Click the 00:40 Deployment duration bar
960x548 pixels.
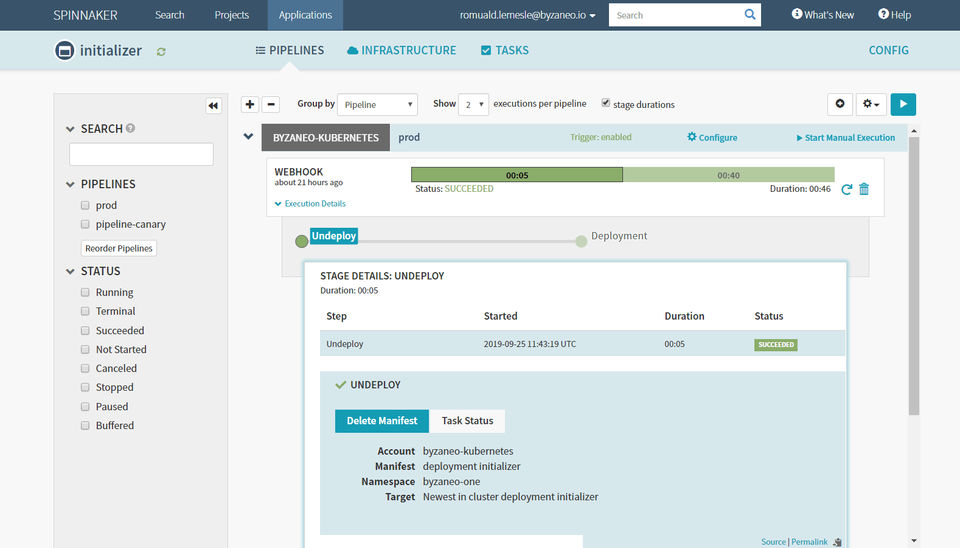729,175
